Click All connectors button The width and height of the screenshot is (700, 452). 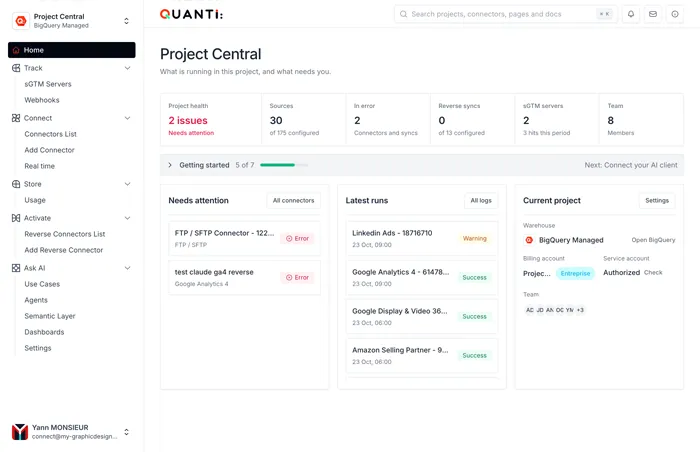point(293,201)
